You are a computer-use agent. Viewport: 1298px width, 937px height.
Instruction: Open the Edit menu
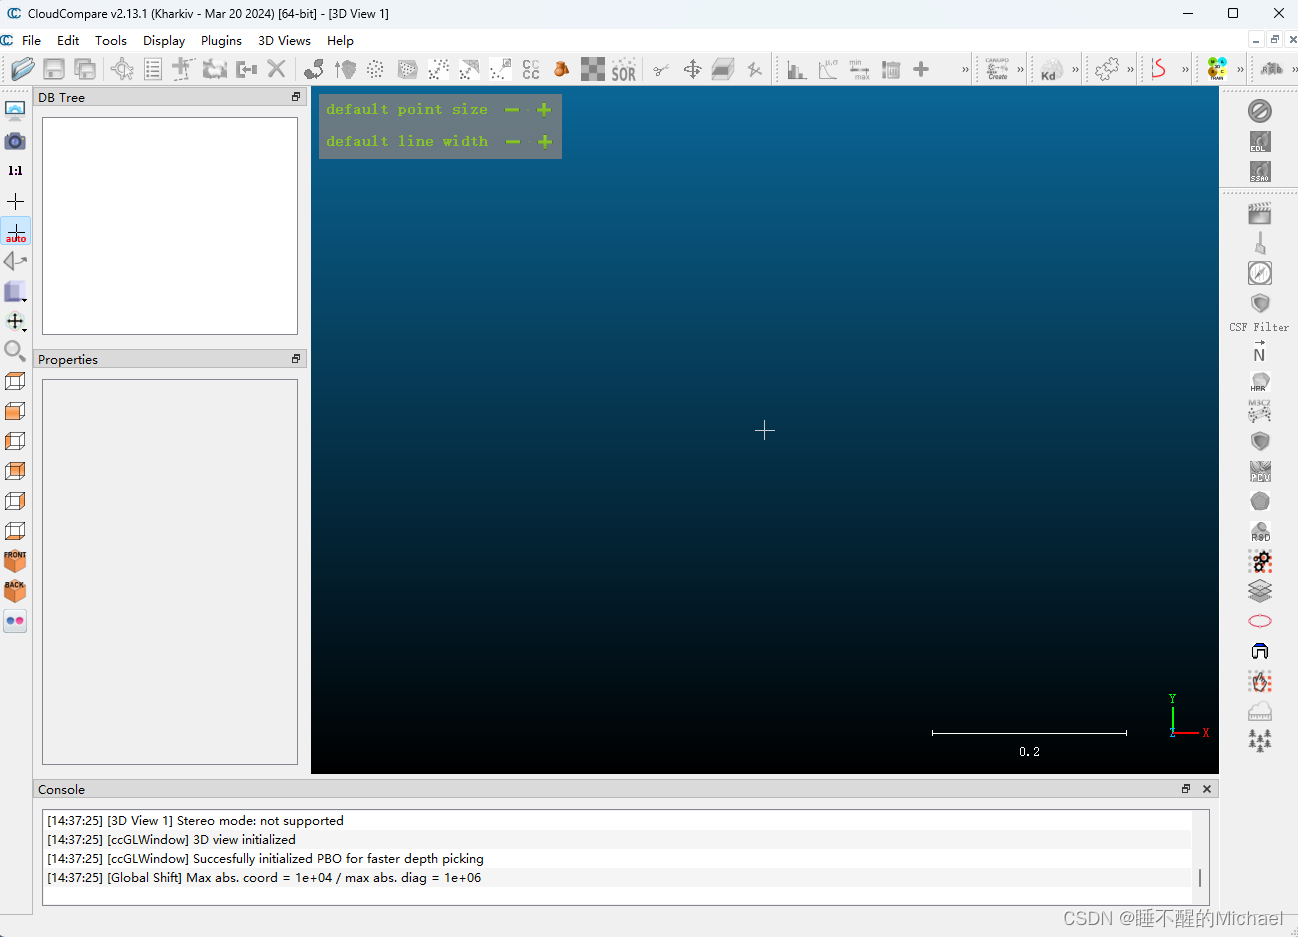pyautogui.click(x=68, y=40)
